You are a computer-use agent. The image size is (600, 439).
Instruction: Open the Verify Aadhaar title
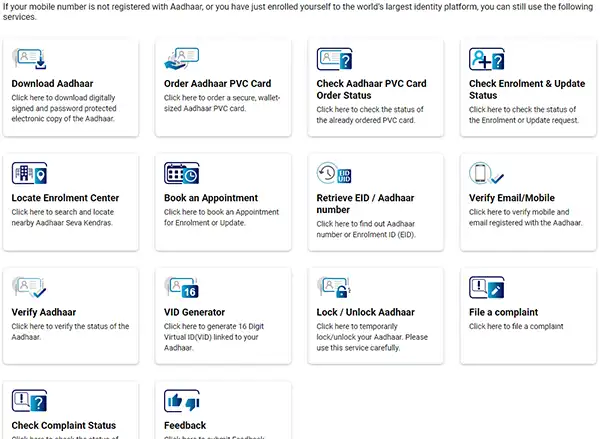tap(44, 312)
